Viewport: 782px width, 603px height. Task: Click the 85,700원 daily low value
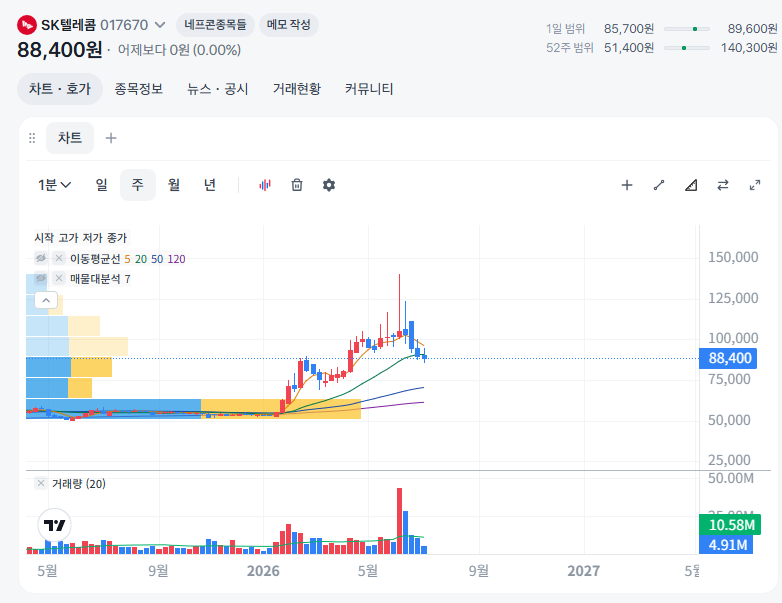[629, 29]
